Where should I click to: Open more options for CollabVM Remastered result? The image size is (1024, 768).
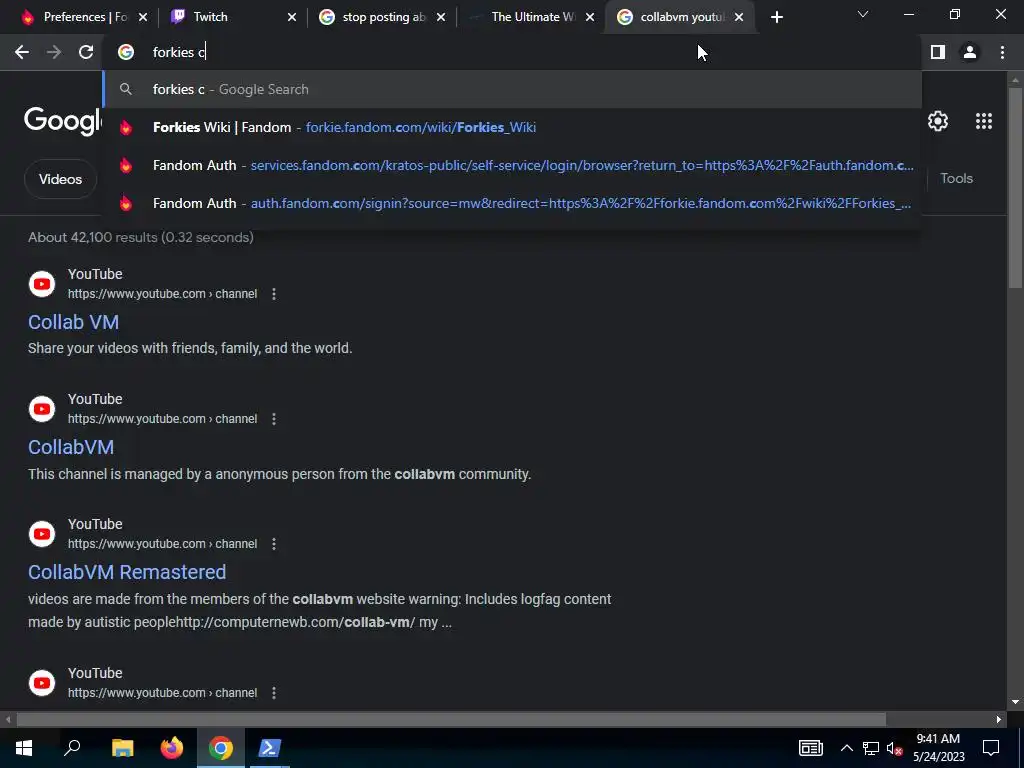click(x=274, y=544)
